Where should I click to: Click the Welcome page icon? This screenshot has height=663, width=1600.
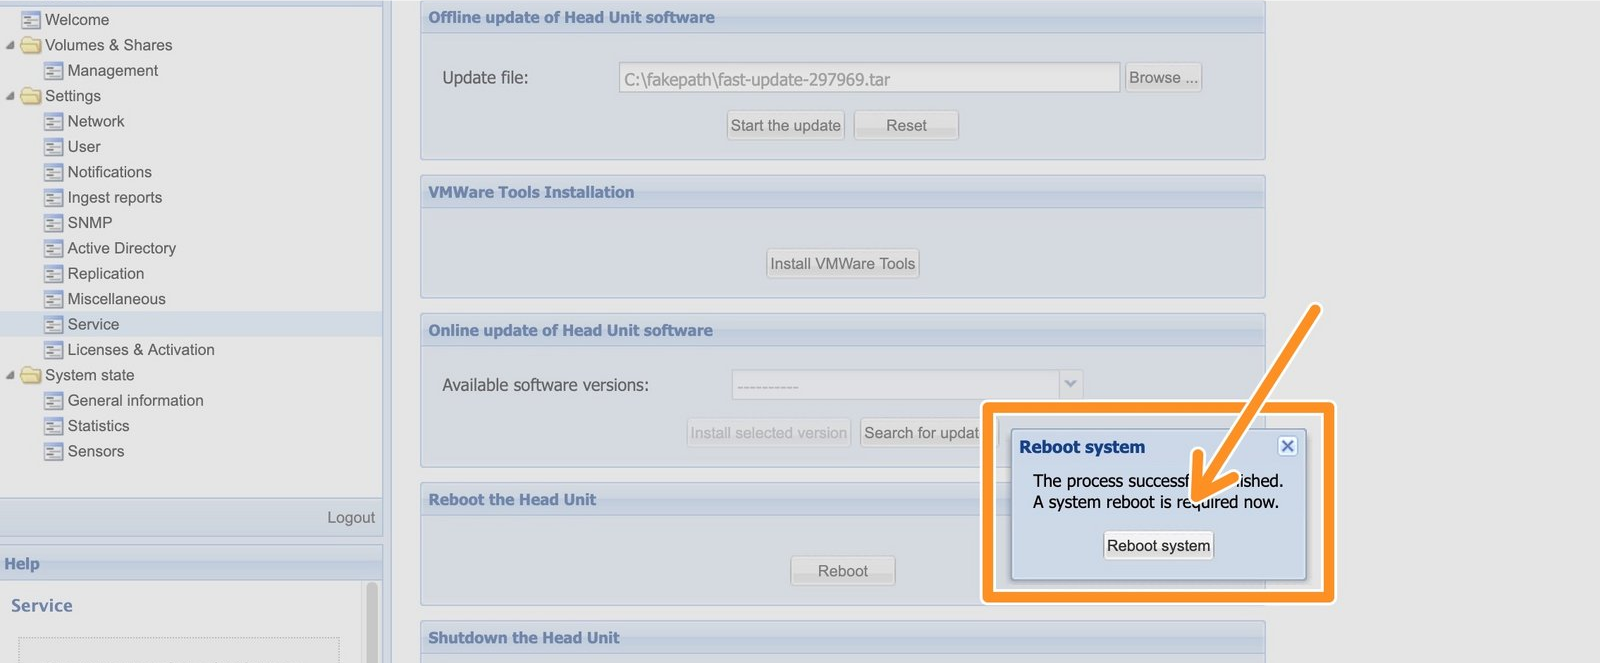31,20
